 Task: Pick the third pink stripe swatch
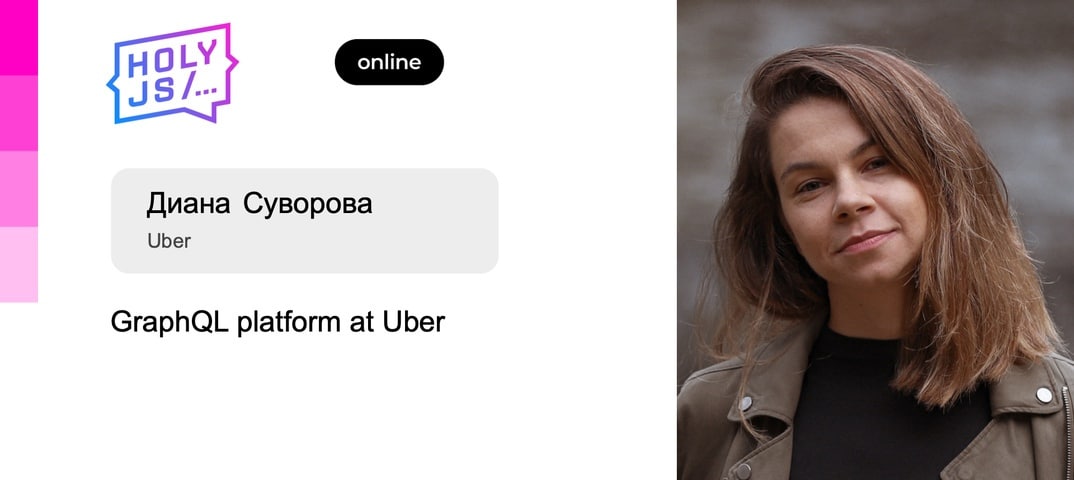coord(18,189)
